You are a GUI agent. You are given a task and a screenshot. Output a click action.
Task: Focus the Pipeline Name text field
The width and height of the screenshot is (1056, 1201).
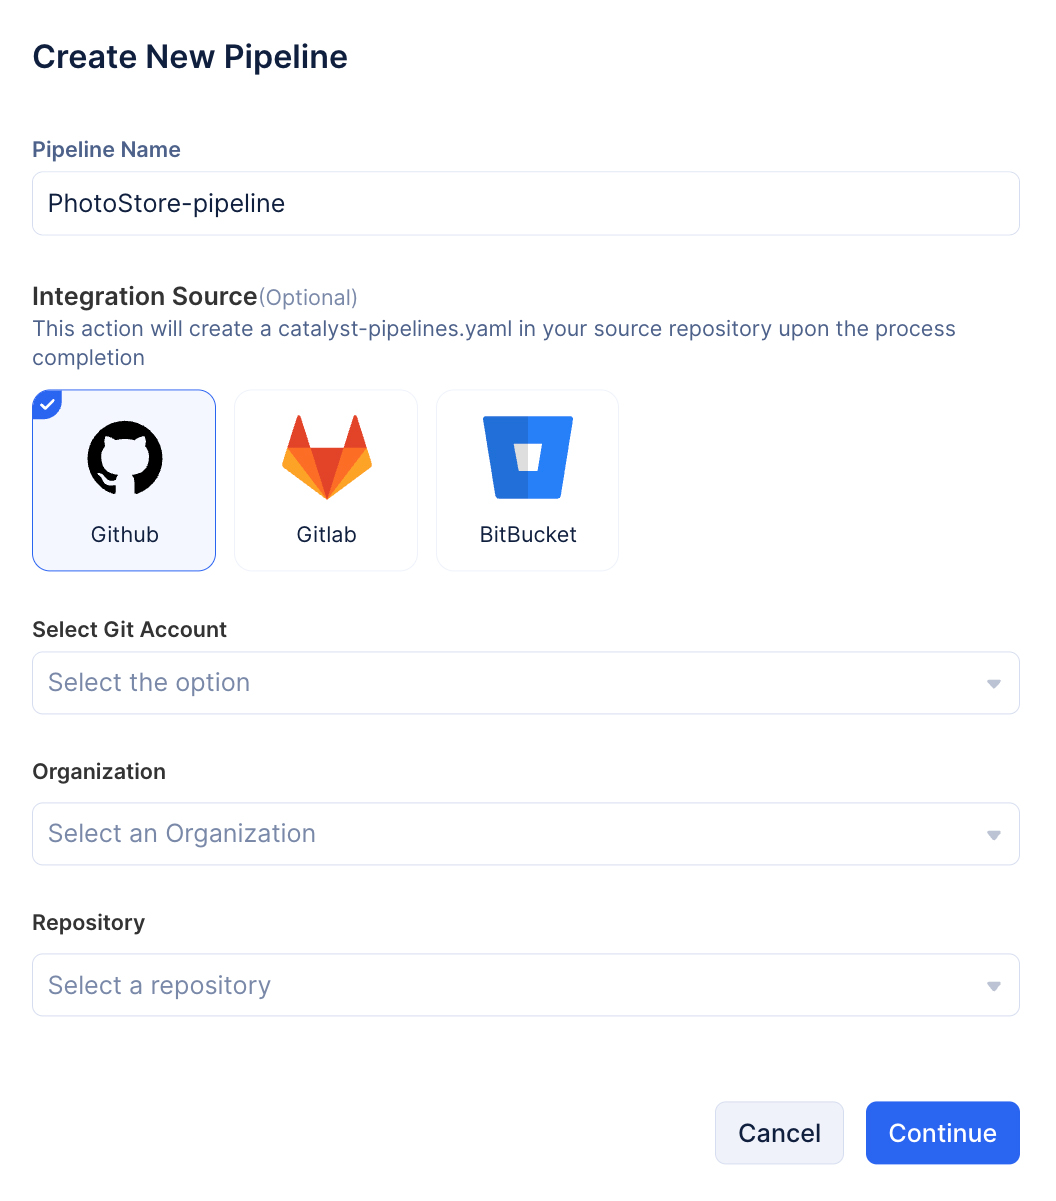(x=526, y=204)
